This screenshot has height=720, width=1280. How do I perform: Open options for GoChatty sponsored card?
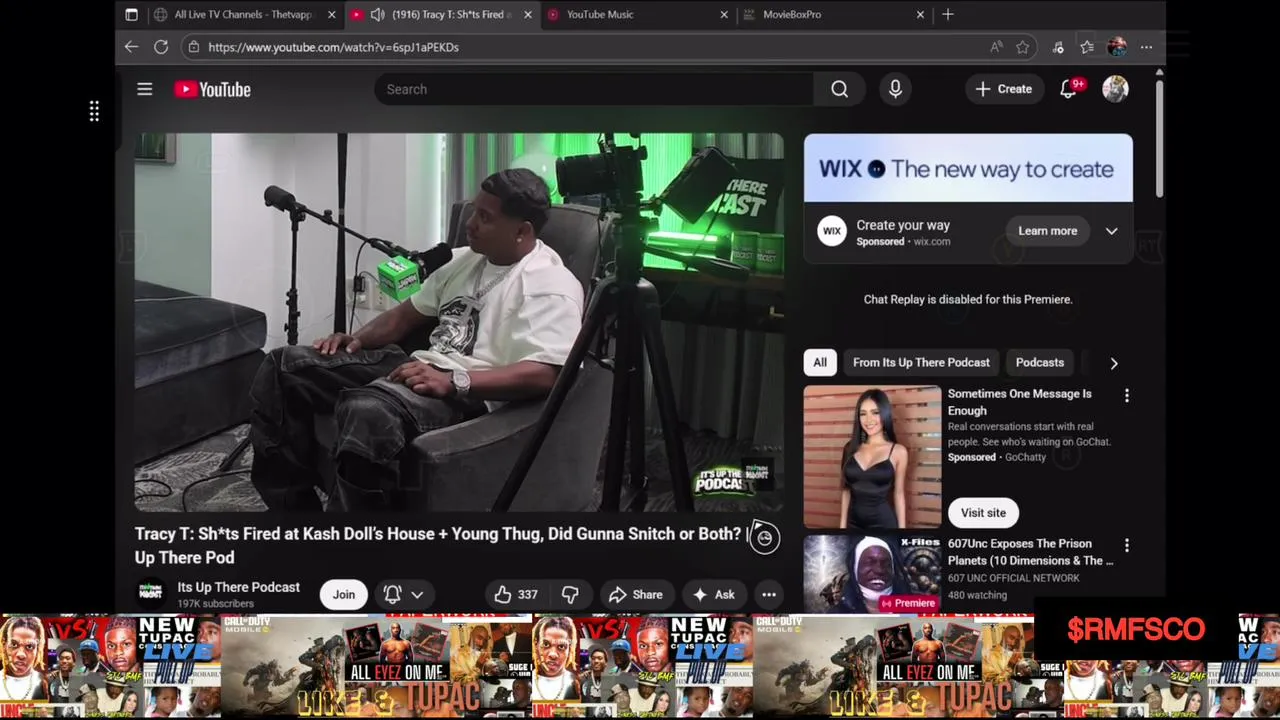[x=1127, y=396]
